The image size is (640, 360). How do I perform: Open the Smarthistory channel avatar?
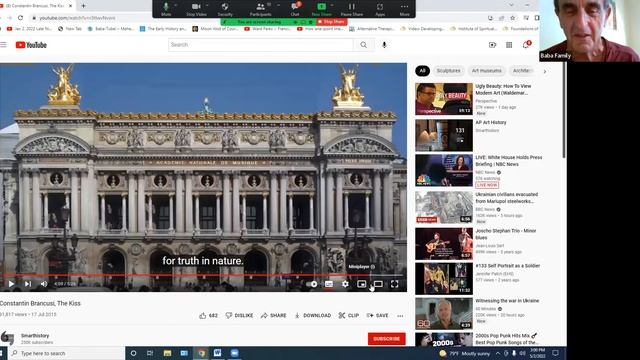point(7,338)
